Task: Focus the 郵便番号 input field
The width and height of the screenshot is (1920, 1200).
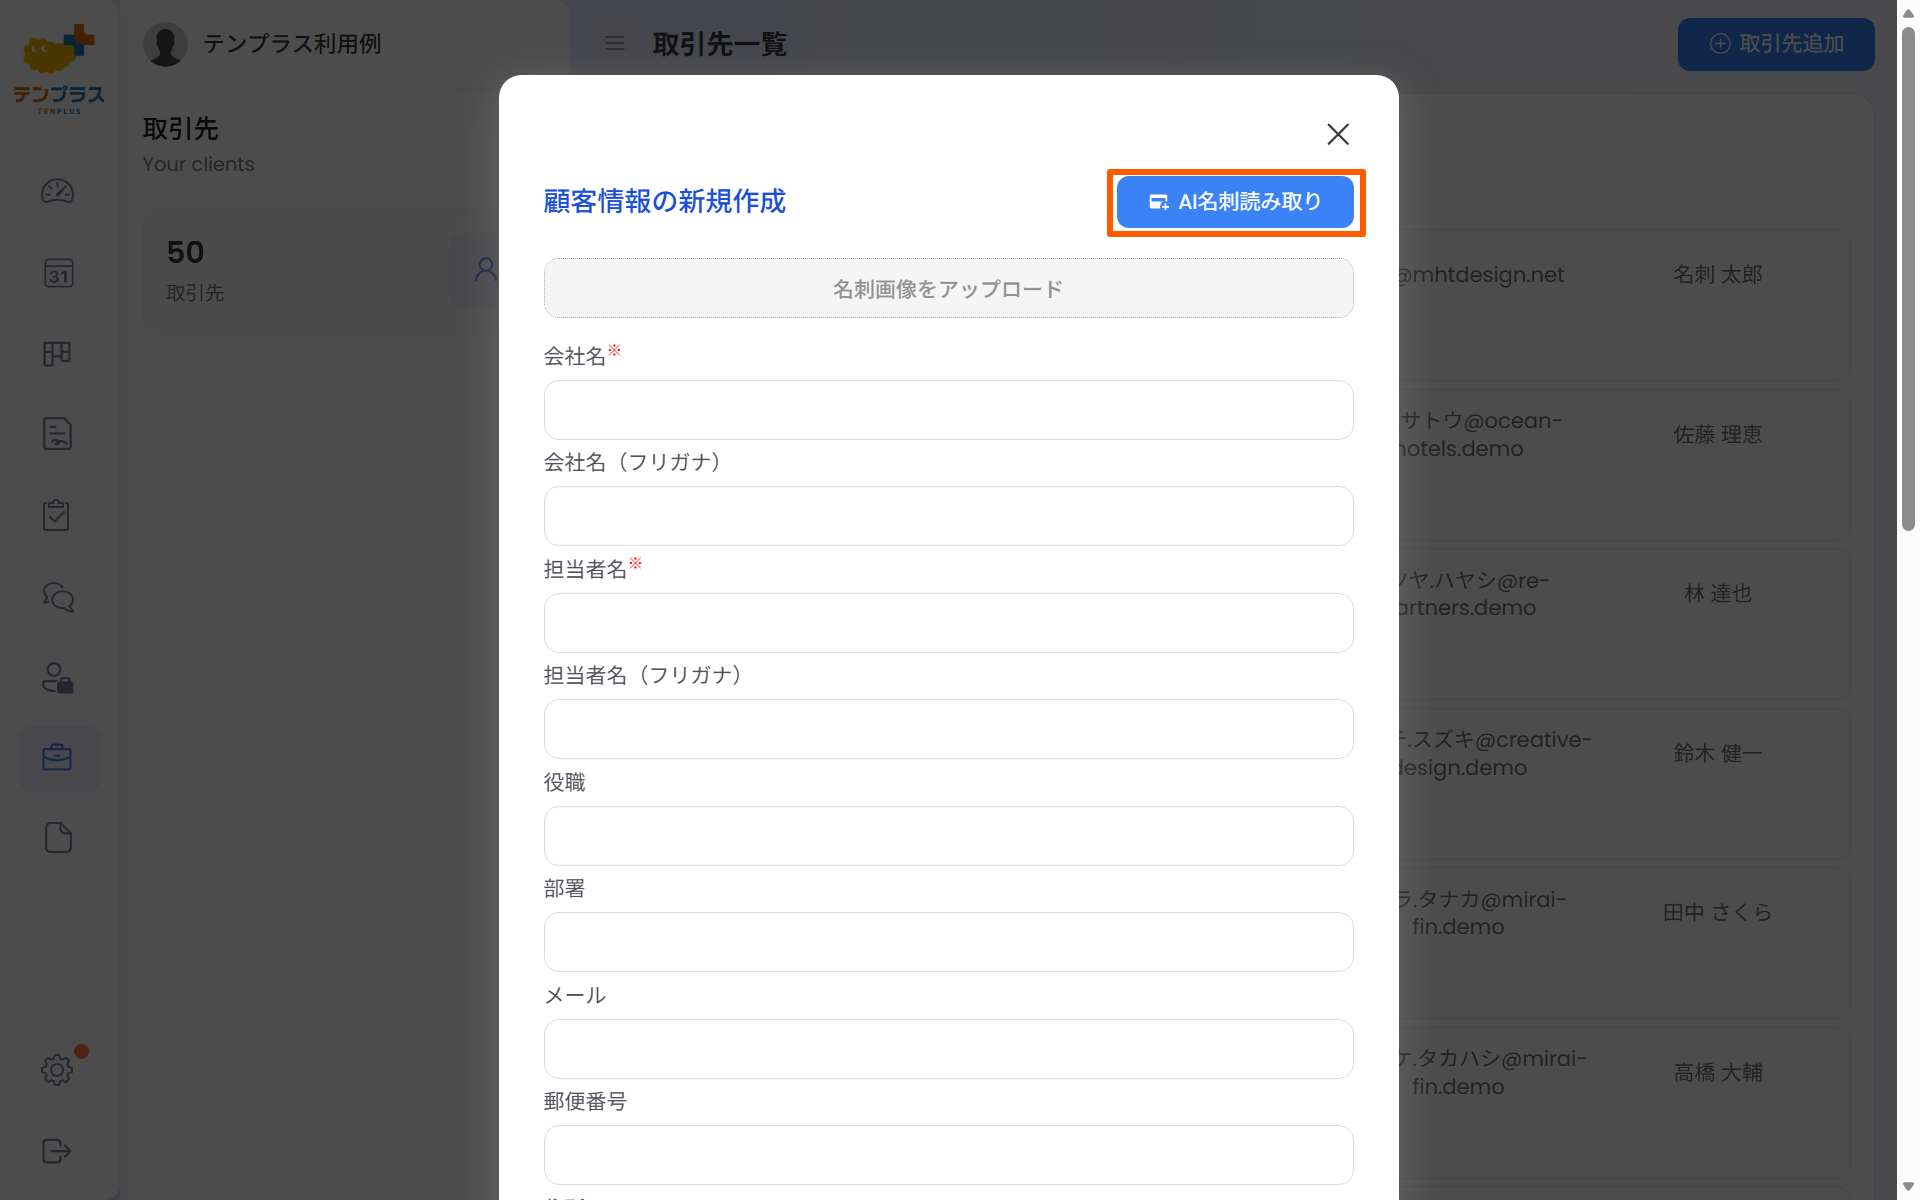Action: [948, 1155]
